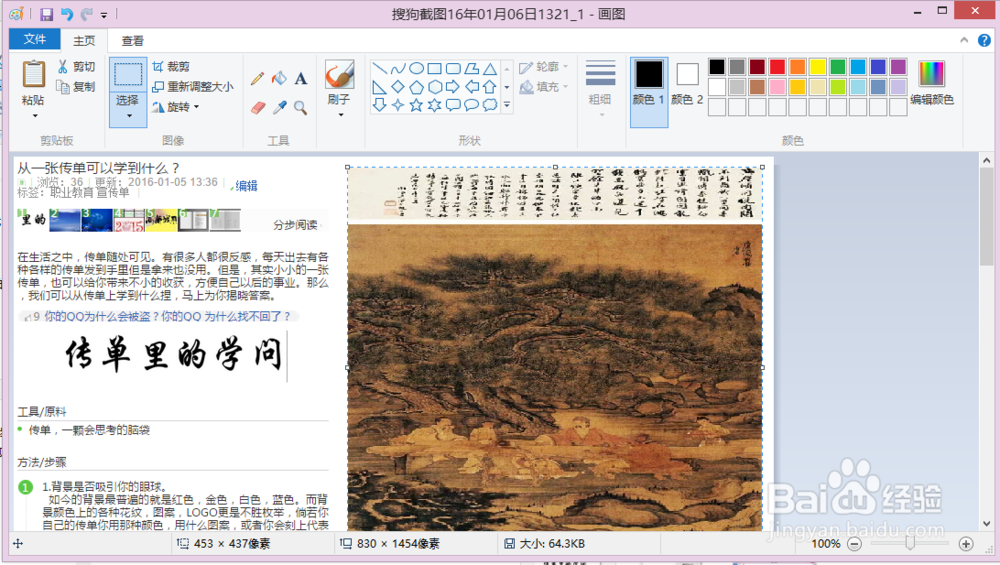Choose the rounded rectangle shape
1000x565 pixels.
click(x=453, y=68)
